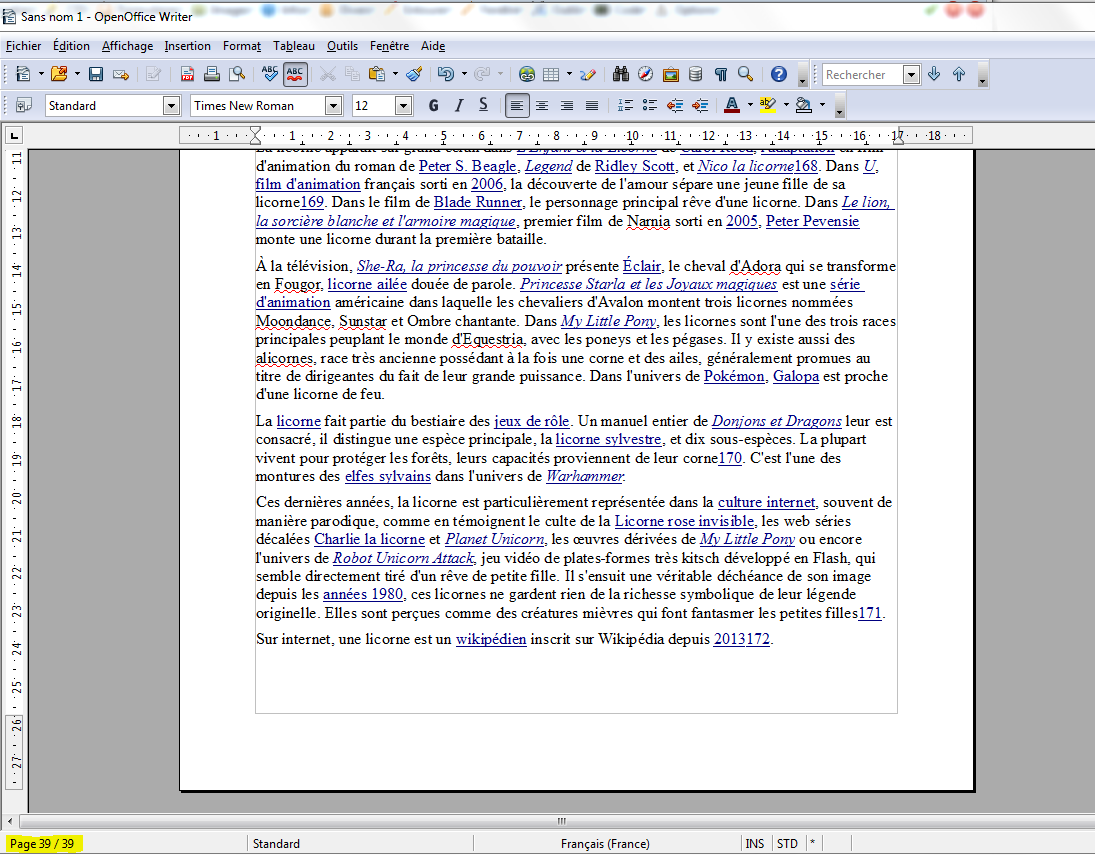Export document directly as PDF
The height and width of the screenshot is (855, 1095).
point(187,74)
